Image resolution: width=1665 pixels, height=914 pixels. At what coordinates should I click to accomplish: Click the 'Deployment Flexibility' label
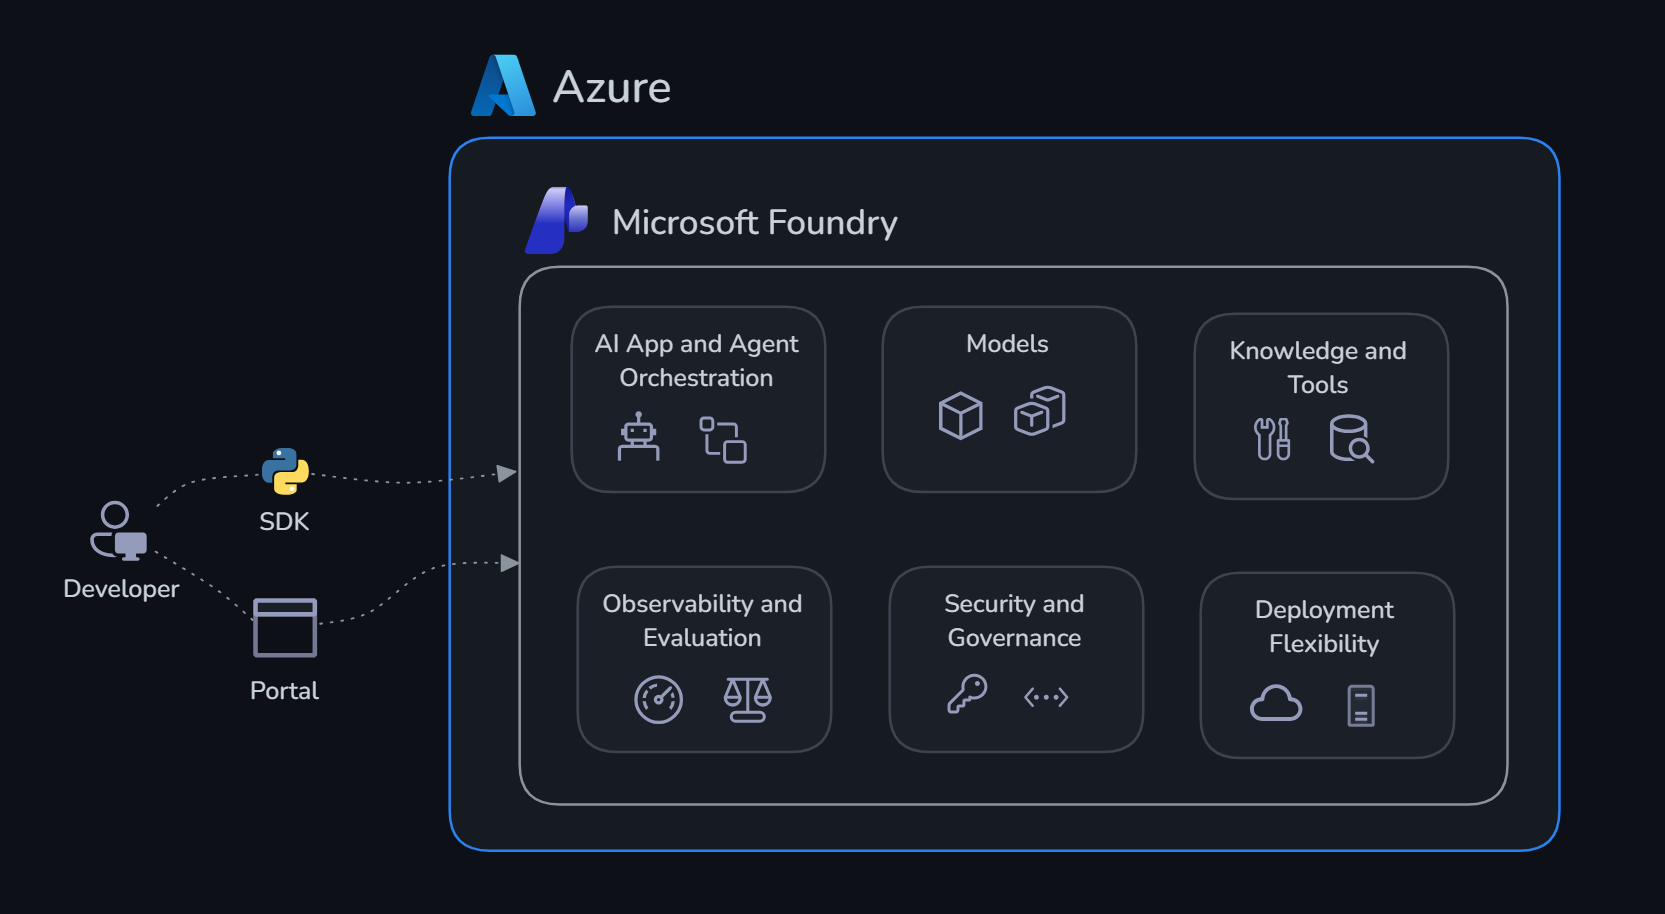[1324, 627]
